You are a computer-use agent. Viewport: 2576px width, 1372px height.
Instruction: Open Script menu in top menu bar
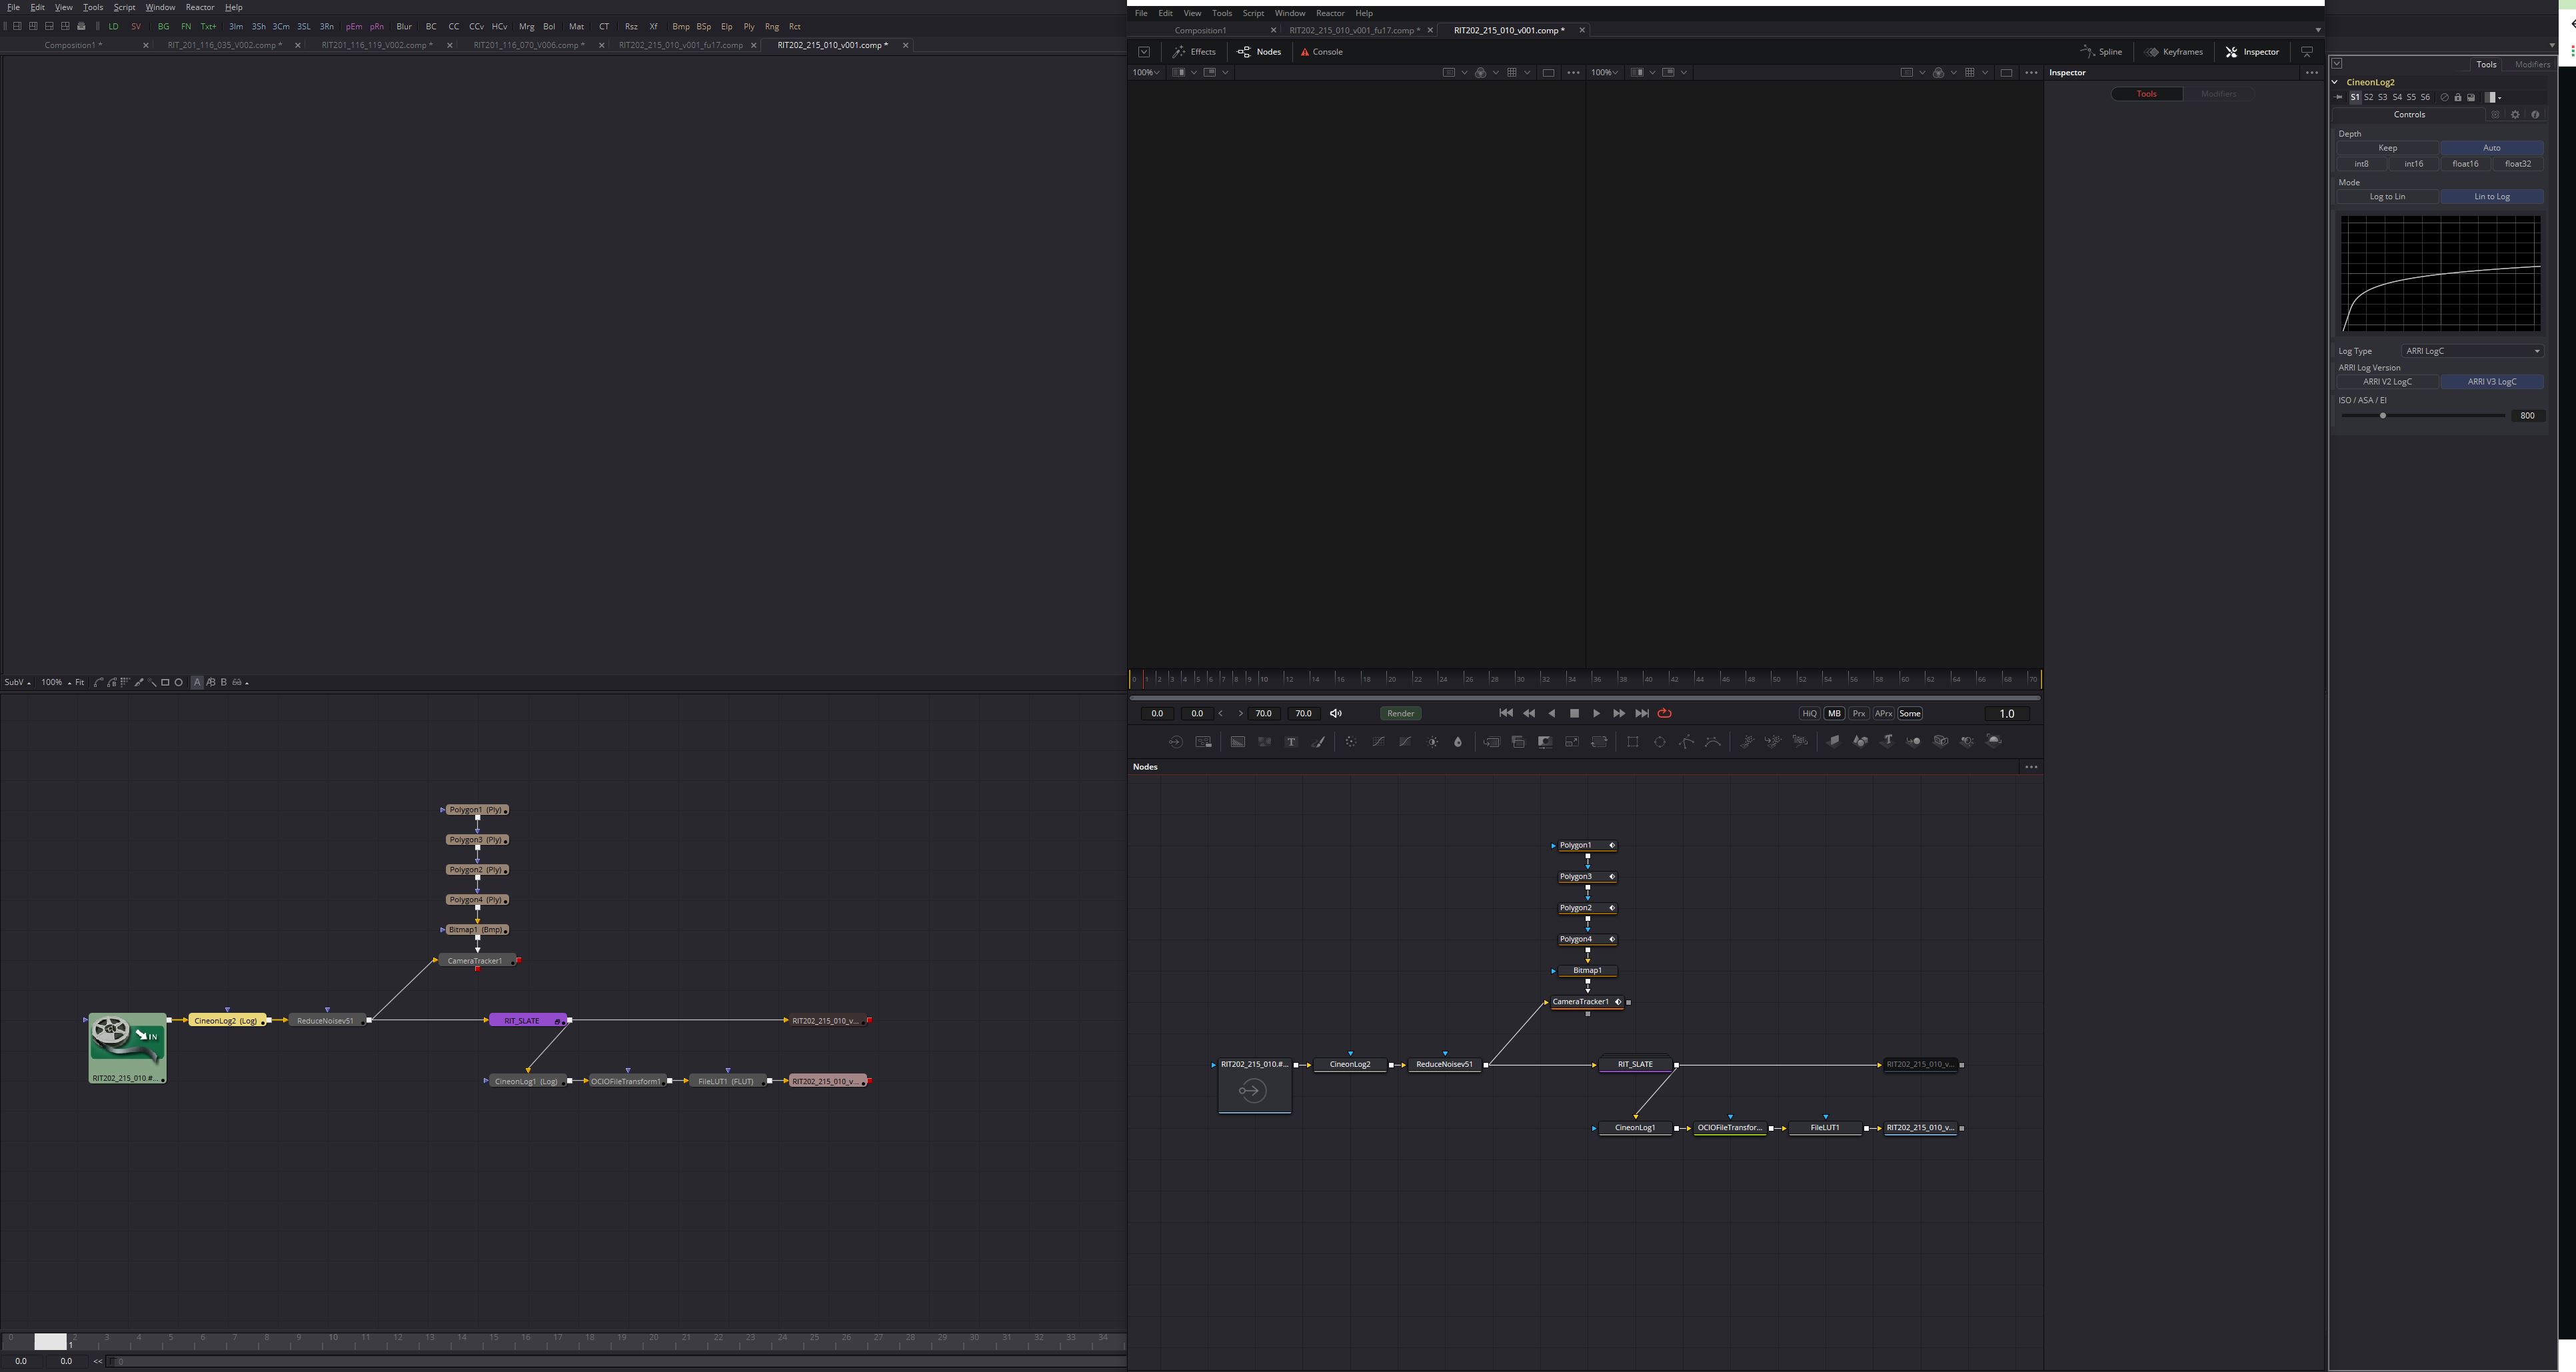pos(125,7)
